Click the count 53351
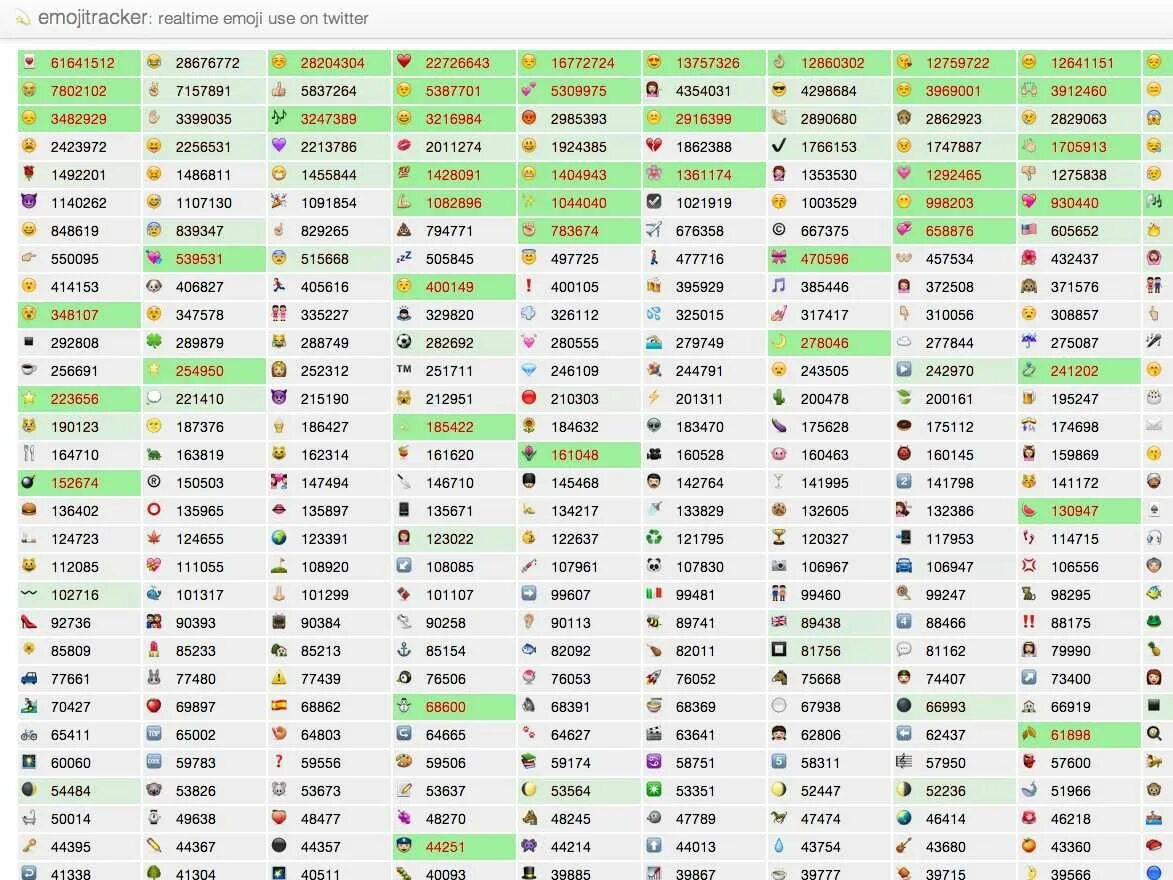Viewport: 1173px width, 880px height. [x=696, y=791]
